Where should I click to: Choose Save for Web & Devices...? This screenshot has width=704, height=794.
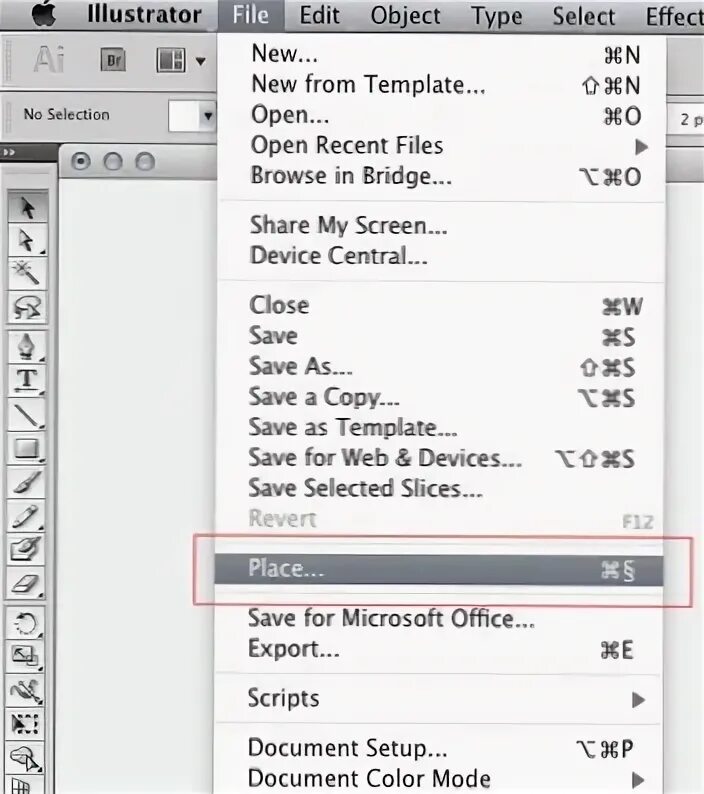coord(441,458)
